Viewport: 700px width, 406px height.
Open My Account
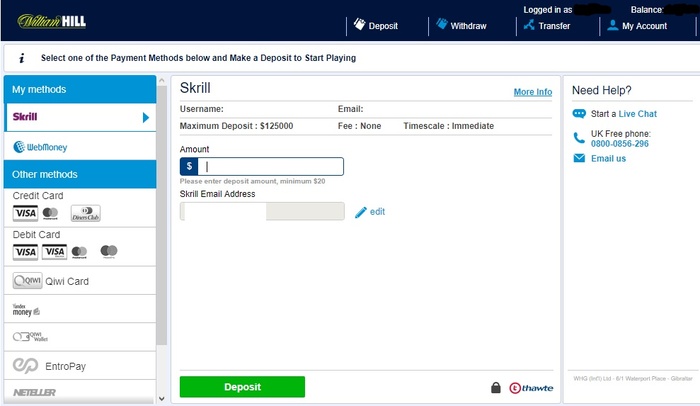coord(637,26)
